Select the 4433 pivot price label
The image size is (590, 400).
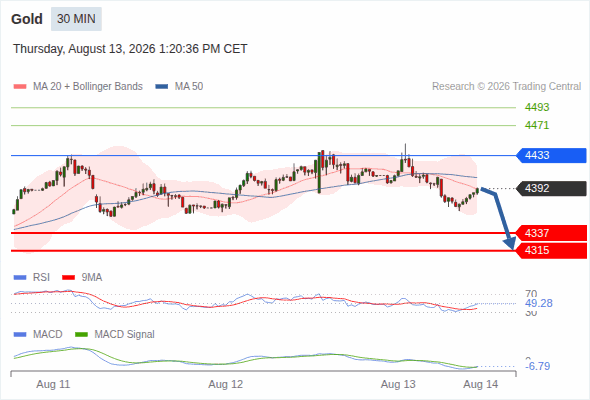[x=551, y=155]
